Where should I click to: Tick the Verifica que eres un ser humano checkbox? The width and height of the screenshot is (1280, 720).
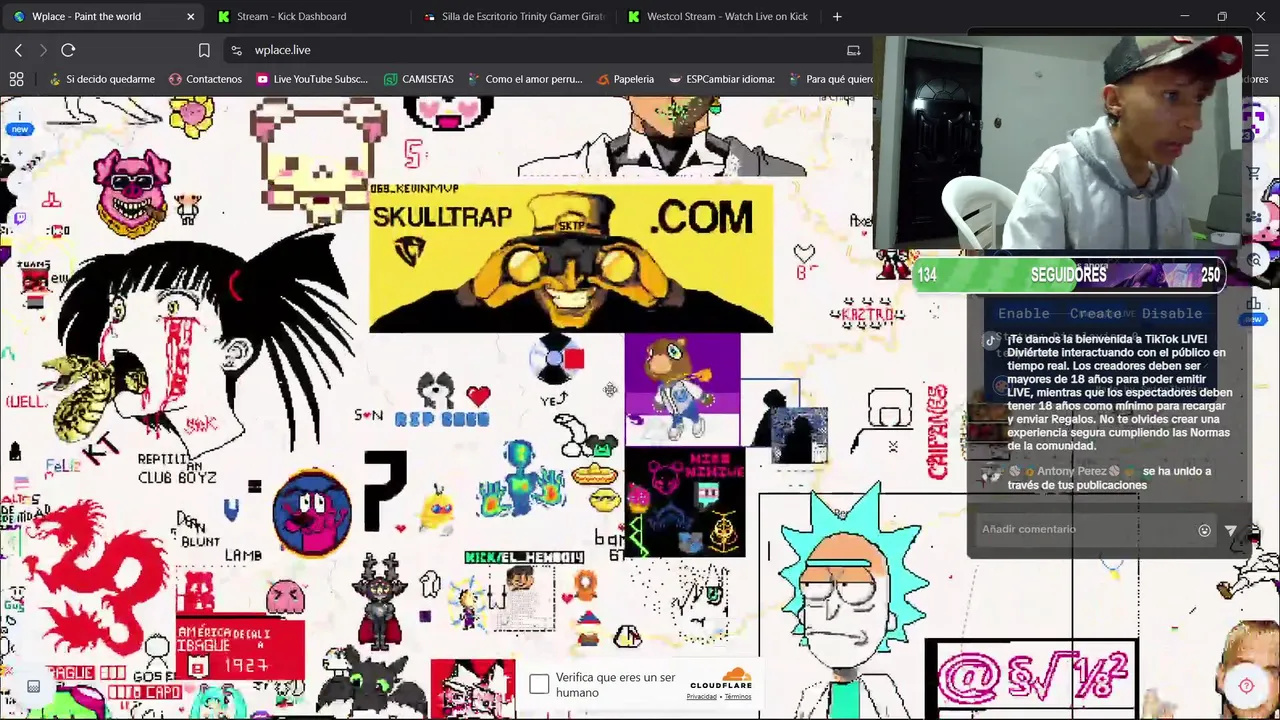[539, 684]
